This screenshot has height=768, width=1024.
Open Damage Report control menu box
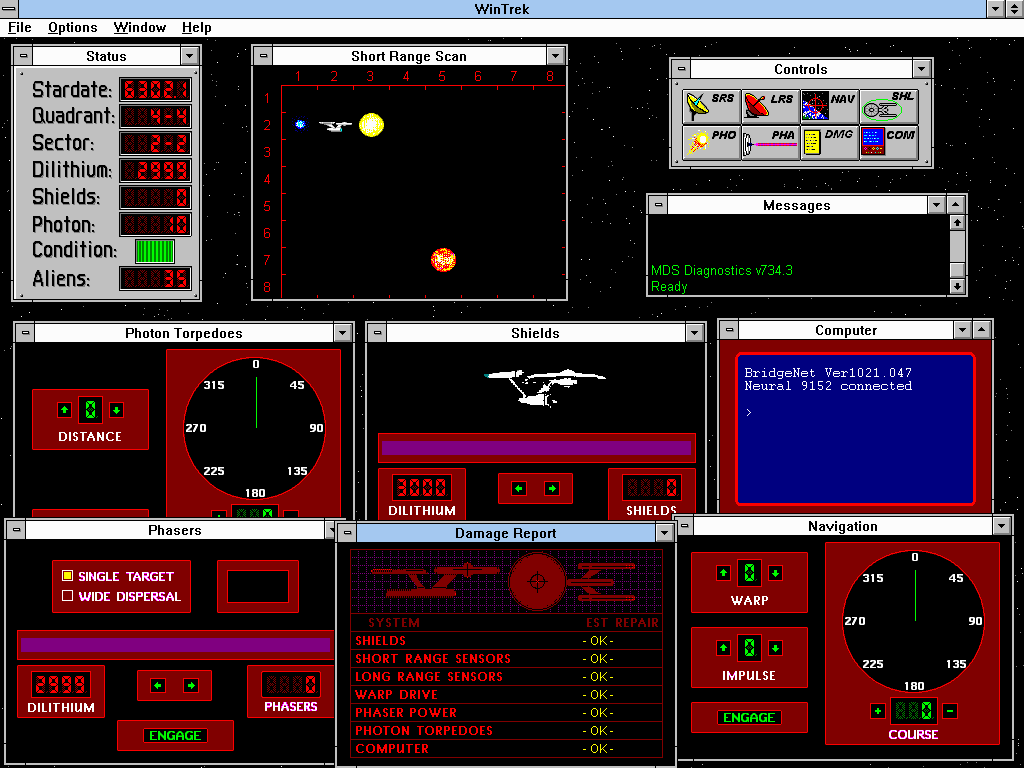tap(347, 533)
